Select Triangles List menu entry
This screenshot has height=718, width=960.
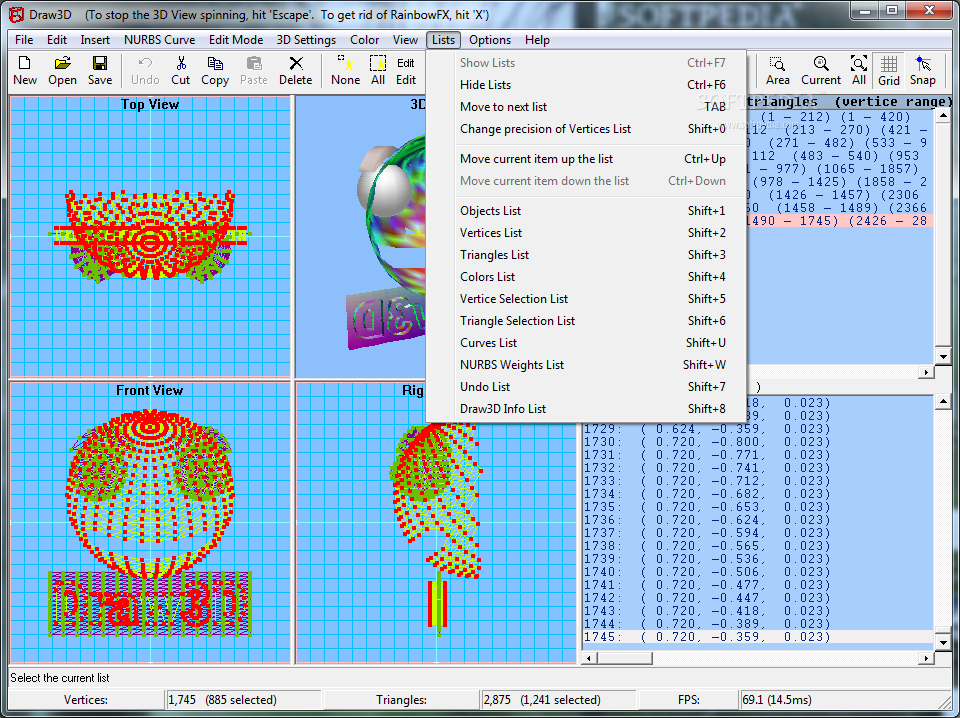[586, 255]
